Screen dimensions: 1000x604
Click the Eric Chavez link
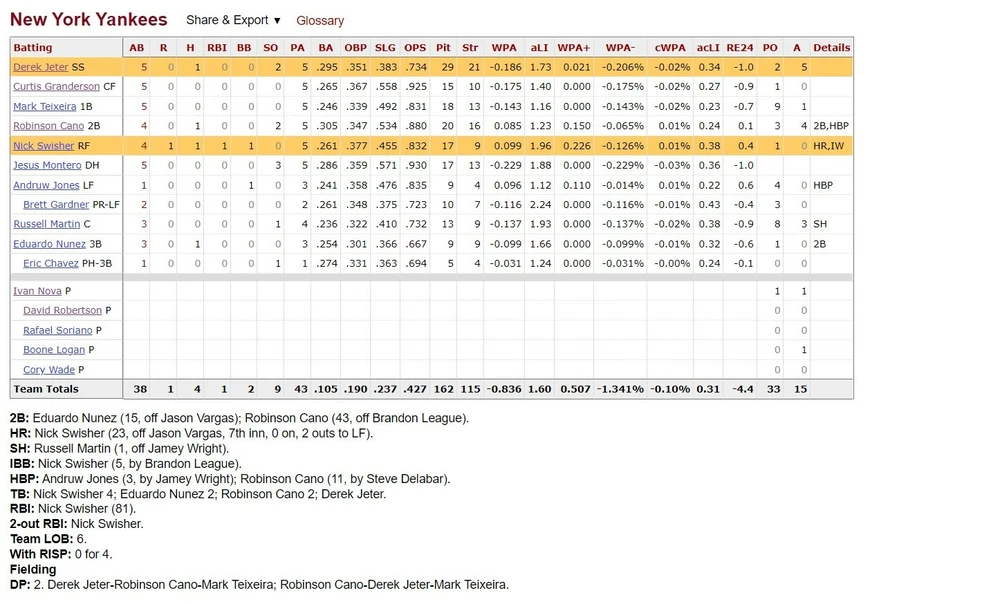(51, 263)
